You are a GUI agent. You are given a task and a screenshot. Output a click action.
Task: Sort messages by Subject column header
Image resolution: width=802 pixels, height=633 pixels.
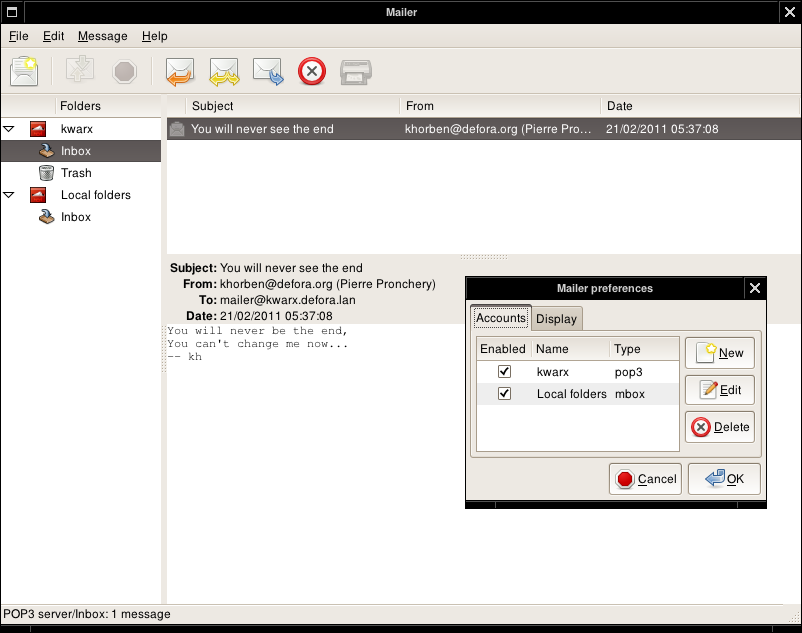(x=293, y=106)
